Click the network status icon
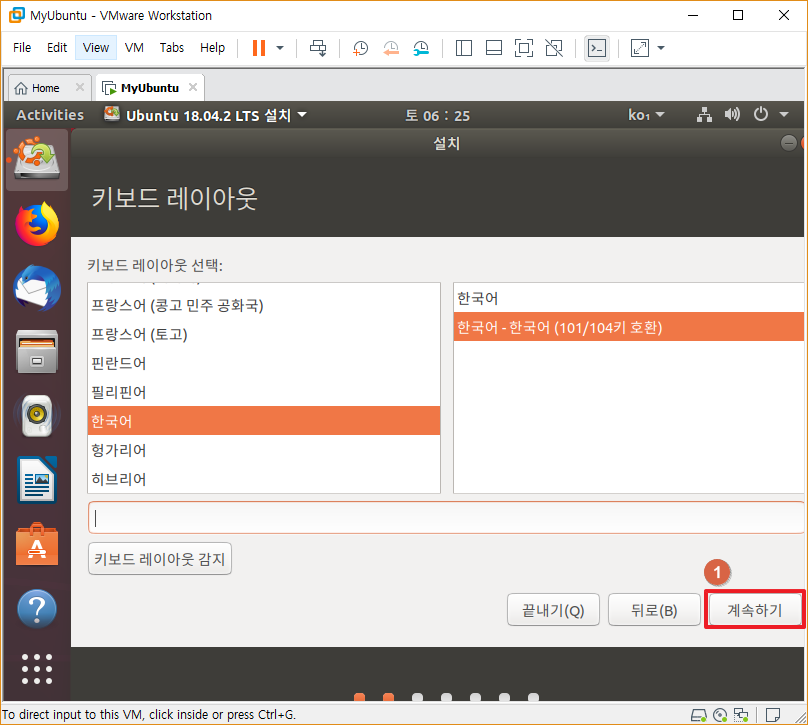808x725 pixels. (x=704, y=114)
